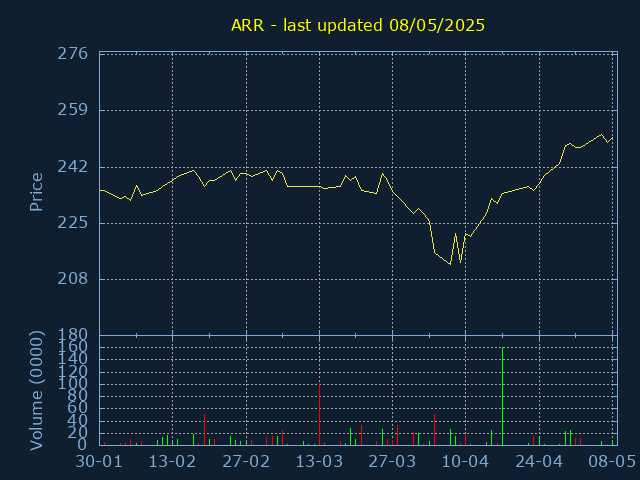Click the tall red volume bar at 13-03
Viewport: 640px width, 480px height.
tap(319, 414)
